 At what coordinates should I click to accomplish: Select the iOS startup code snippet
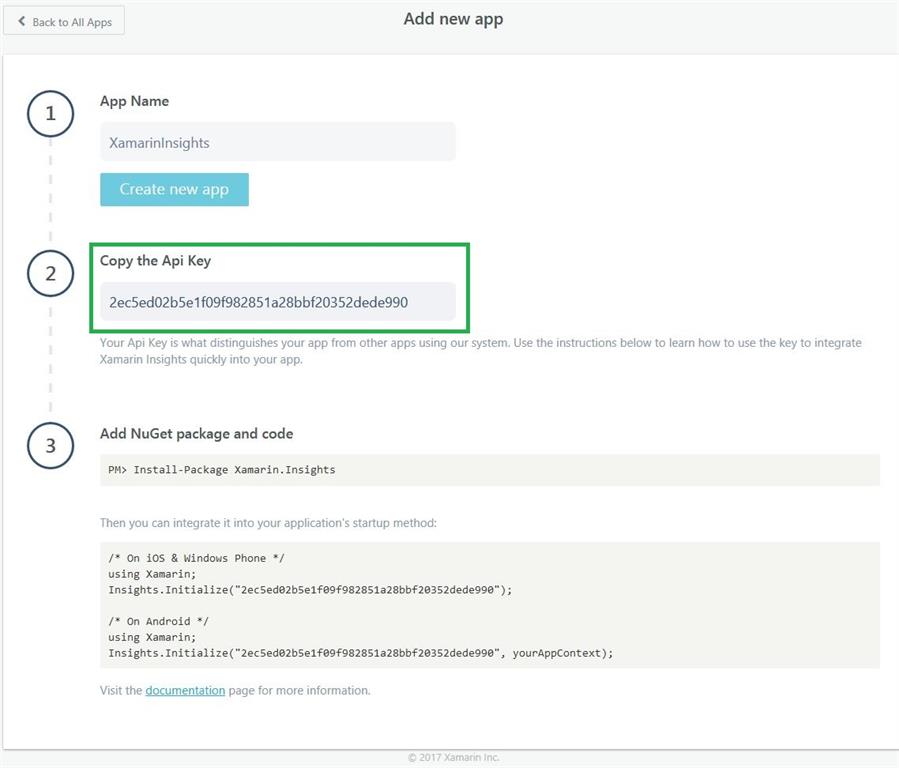coord(300,573)
